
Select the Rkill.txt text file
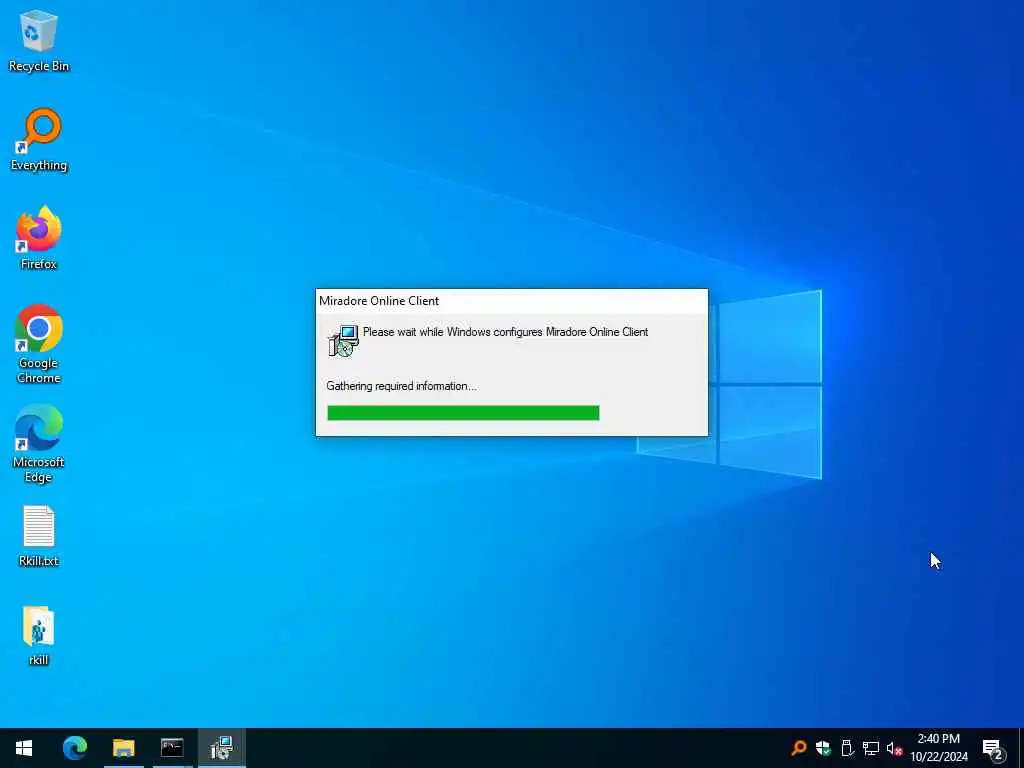[x=39, y=536]
